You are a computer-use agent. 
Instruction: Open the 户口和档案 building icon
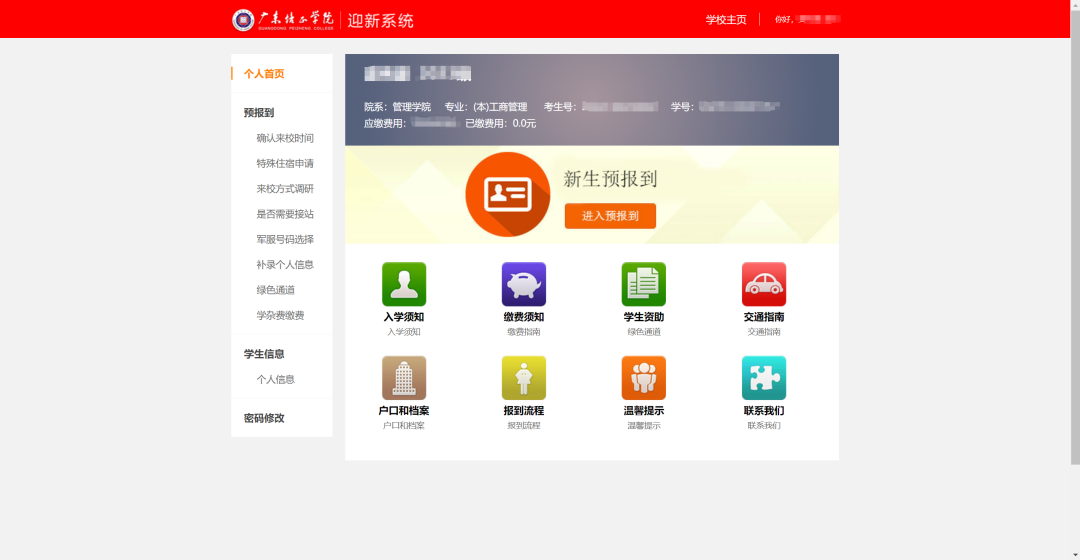(404, 377)
